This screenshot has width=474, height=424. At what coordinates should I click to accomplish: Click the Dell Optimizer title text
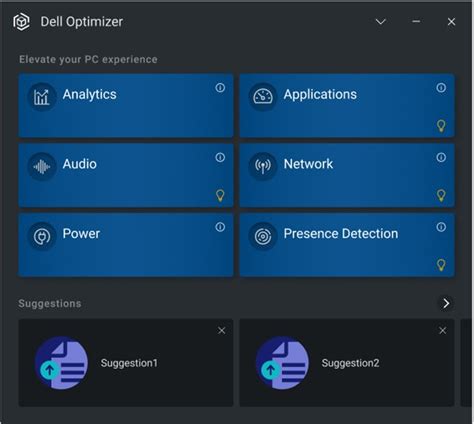(x=82, y=22)
